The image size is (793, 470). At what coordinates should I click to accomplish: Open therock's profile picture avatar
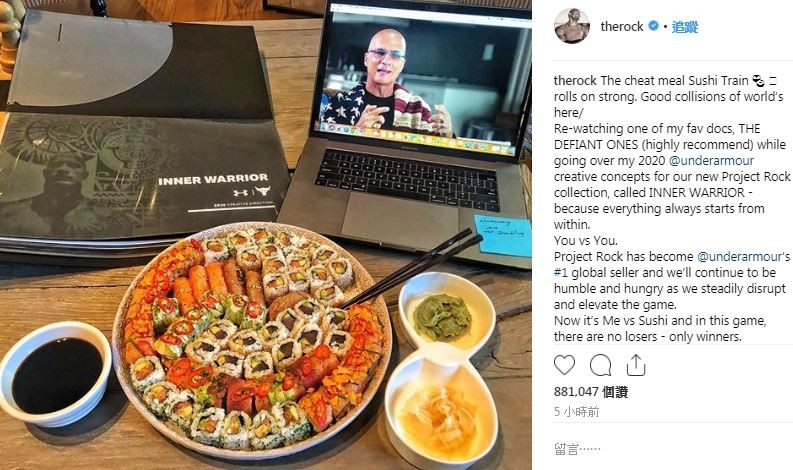point(572,26)
